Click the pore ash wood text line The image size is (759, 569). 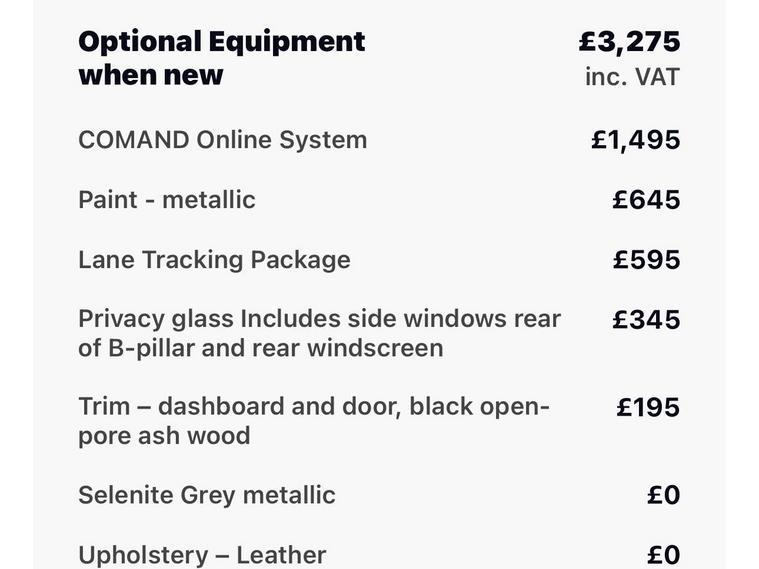point(164,436)
